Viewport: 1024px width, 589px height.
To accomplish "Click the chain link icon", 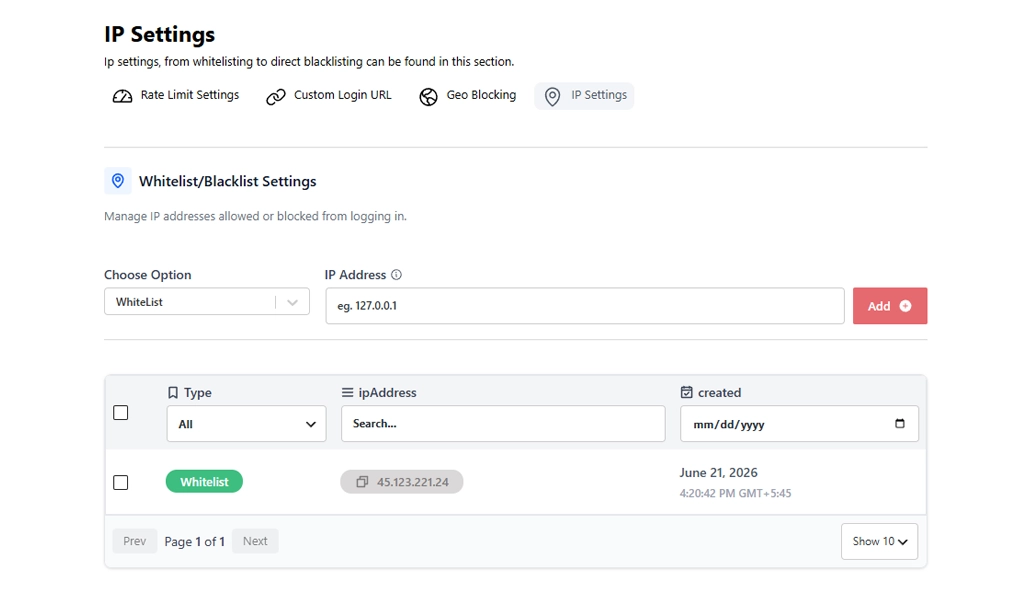I will pos(276,97).
